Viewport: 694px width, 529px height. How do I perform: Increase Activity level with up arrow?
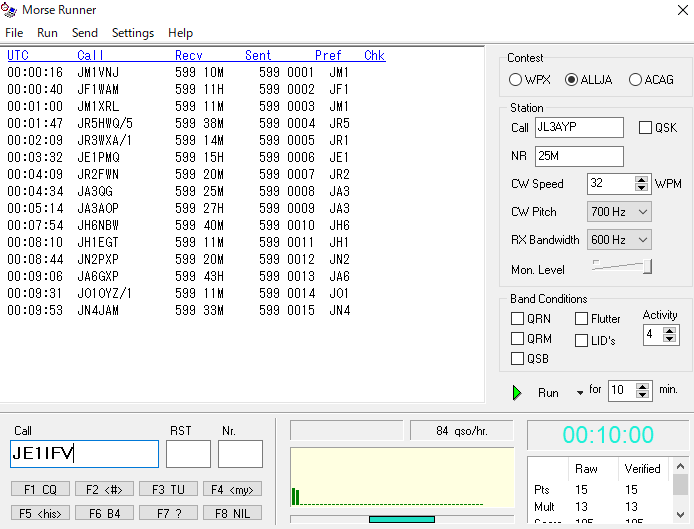(x=669, y=331)
